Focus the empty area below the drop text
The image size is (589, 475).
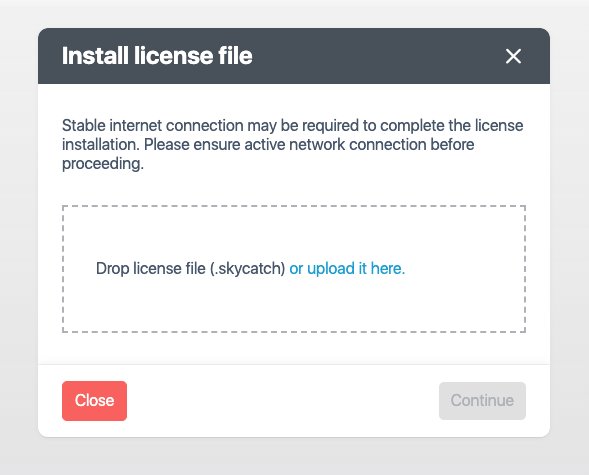coord(294,306)
